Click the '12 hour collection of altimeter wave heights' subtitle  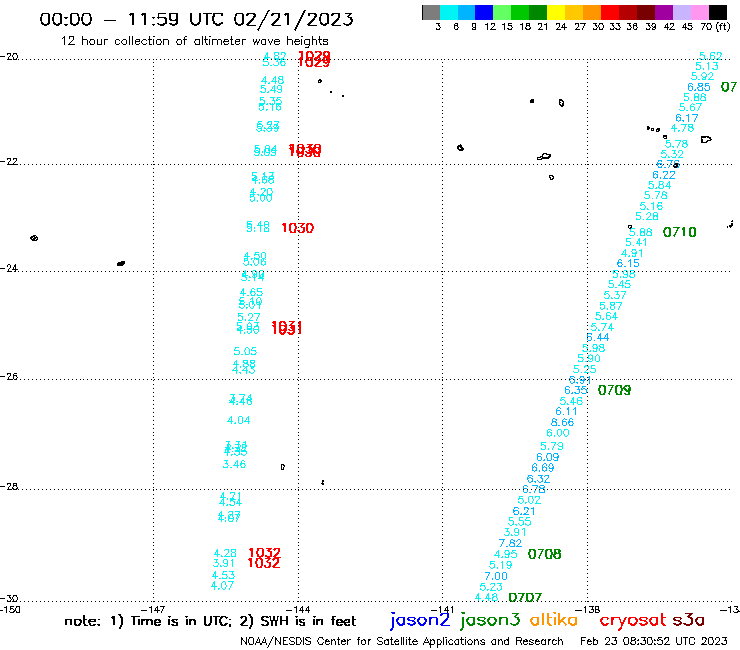(x=194, y=41)
